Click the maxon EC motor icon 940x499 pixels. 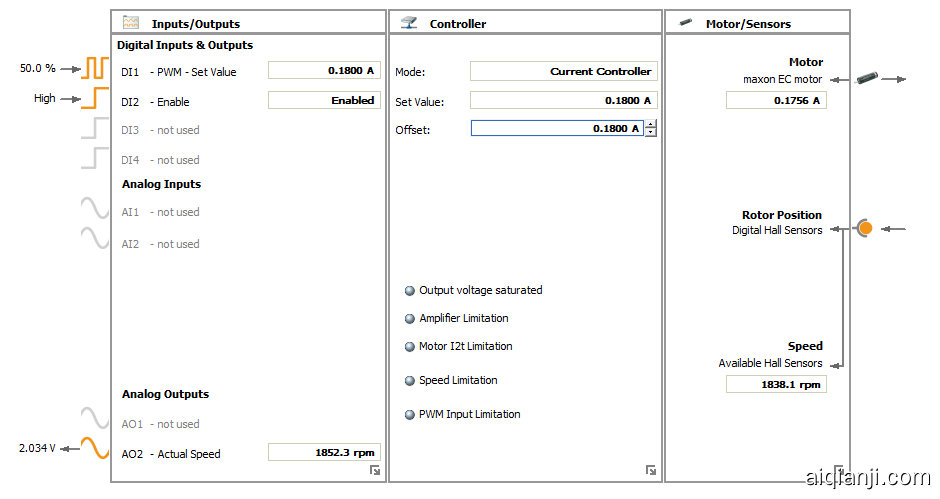coord(866,78)
